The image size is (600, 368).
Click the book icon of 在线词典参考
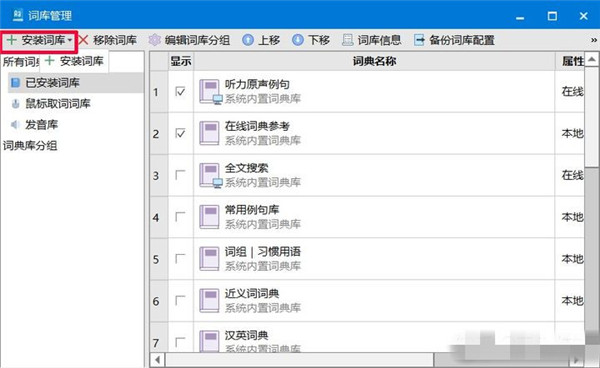[x=210, y=133]
